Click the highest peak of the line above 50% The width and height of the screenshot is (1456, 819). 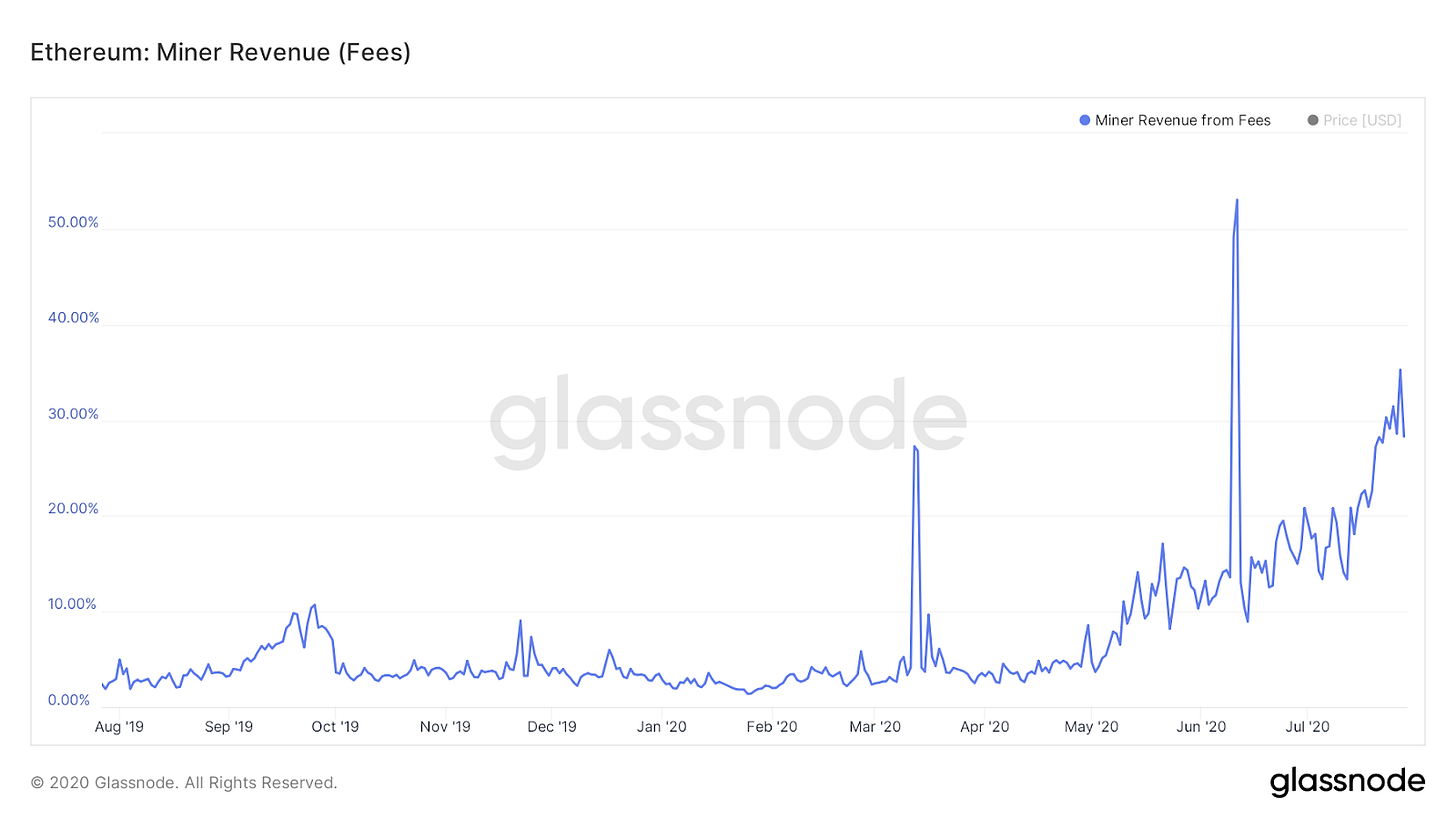[1237, 200]
